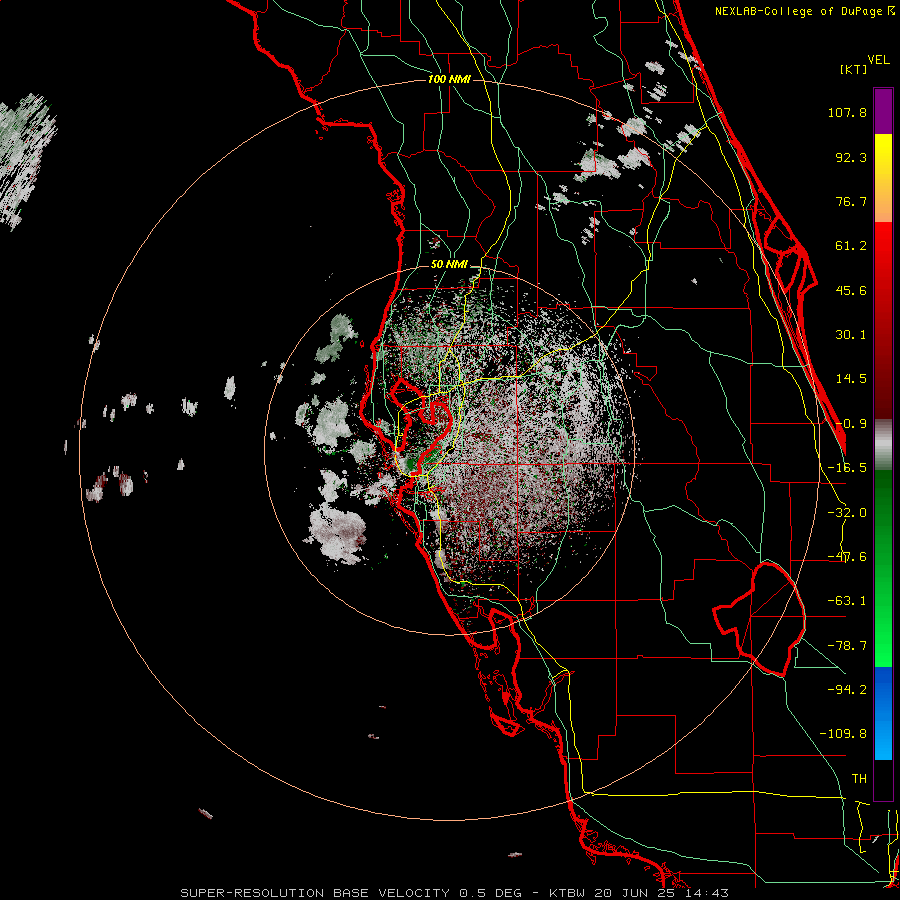The height and width of the screenshot is (900, 900).
Task: Click the 92.3 value on velocity scale
Action: [851, 157]
